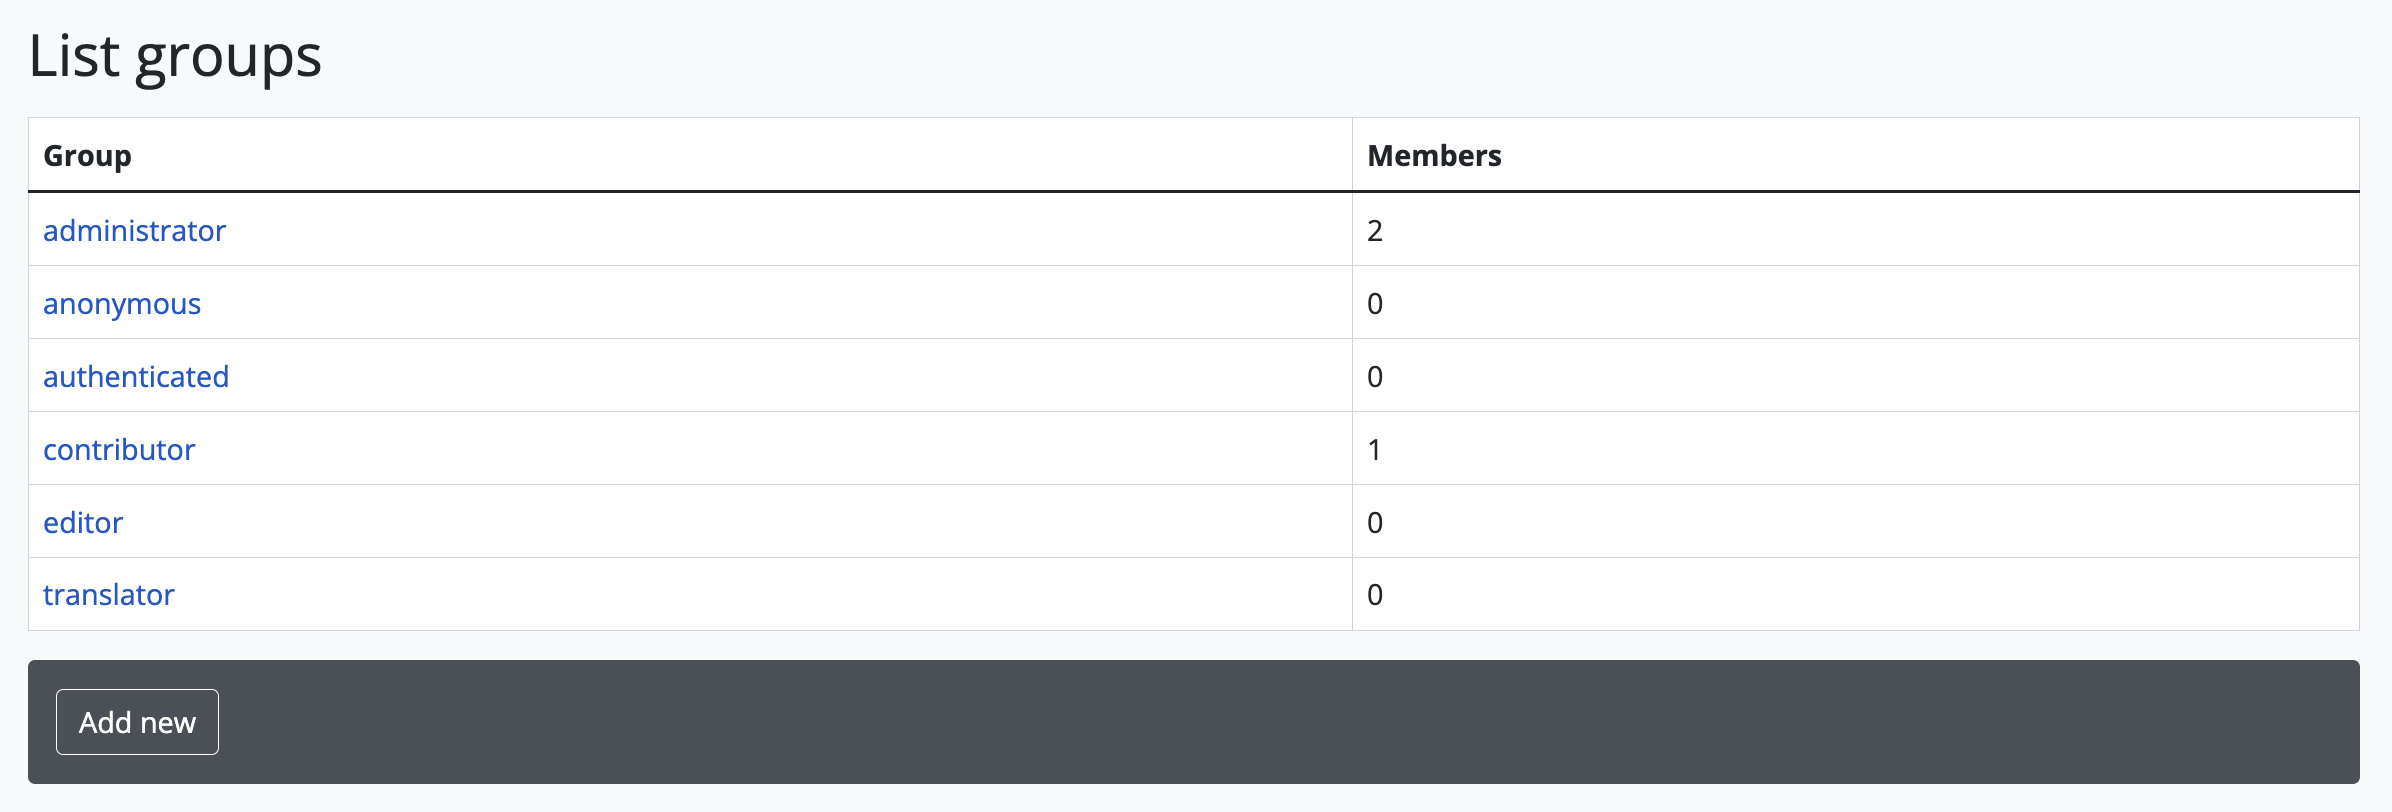Open the administrator group link
This screenshot has width=2392, height=812.
pyautogui.click(x=134, y=231)
